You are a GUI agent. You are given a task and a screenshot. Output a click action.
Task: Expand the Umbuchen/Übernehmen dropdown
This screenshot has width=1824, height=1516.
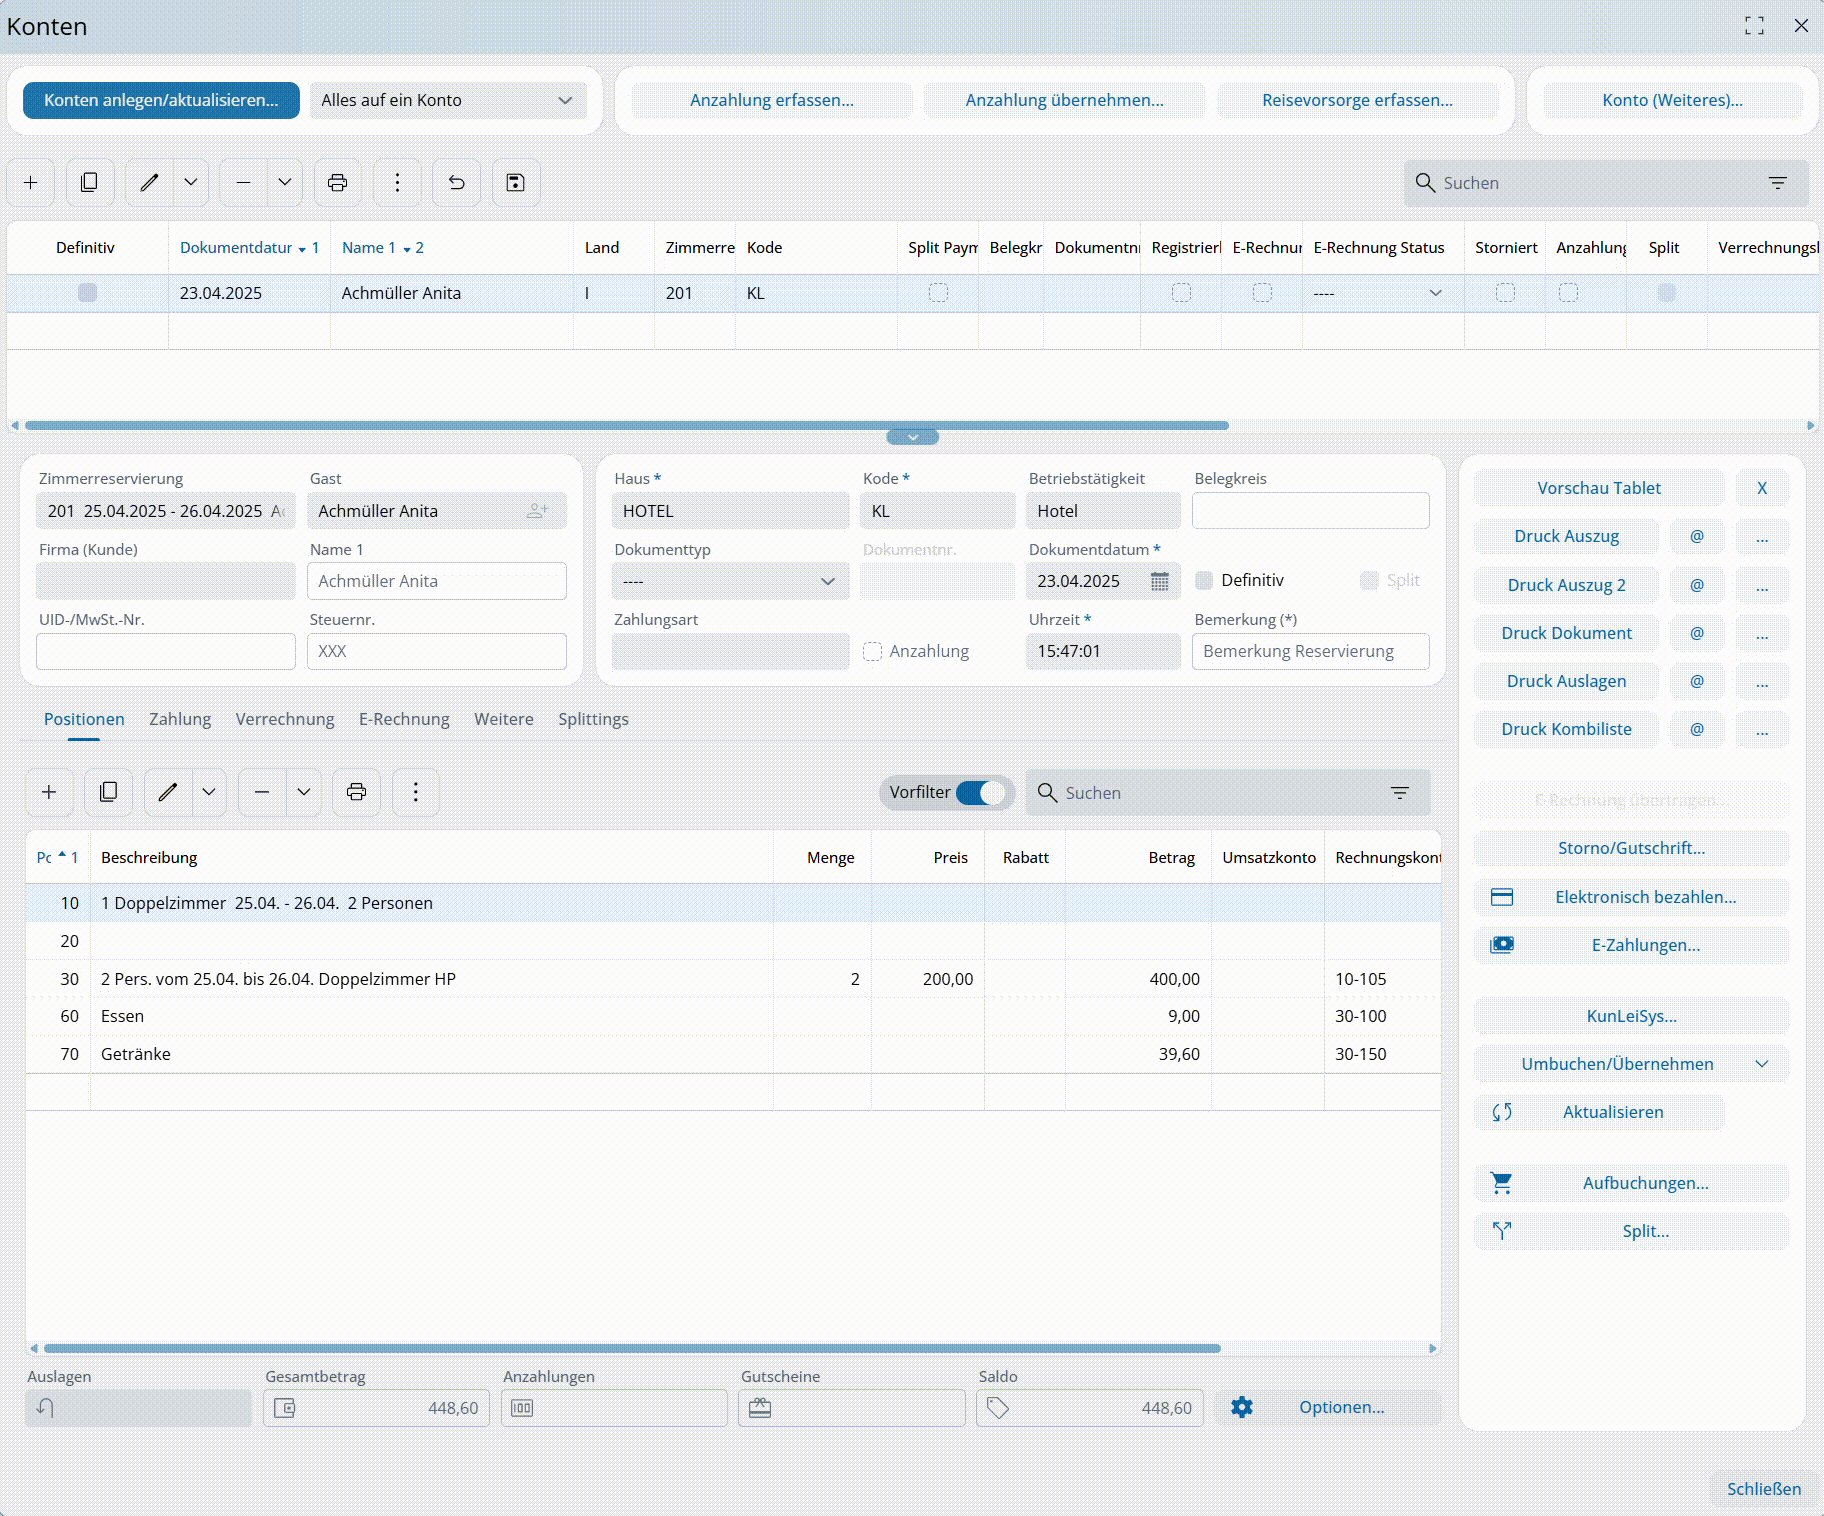[x=1762, y=1064]
